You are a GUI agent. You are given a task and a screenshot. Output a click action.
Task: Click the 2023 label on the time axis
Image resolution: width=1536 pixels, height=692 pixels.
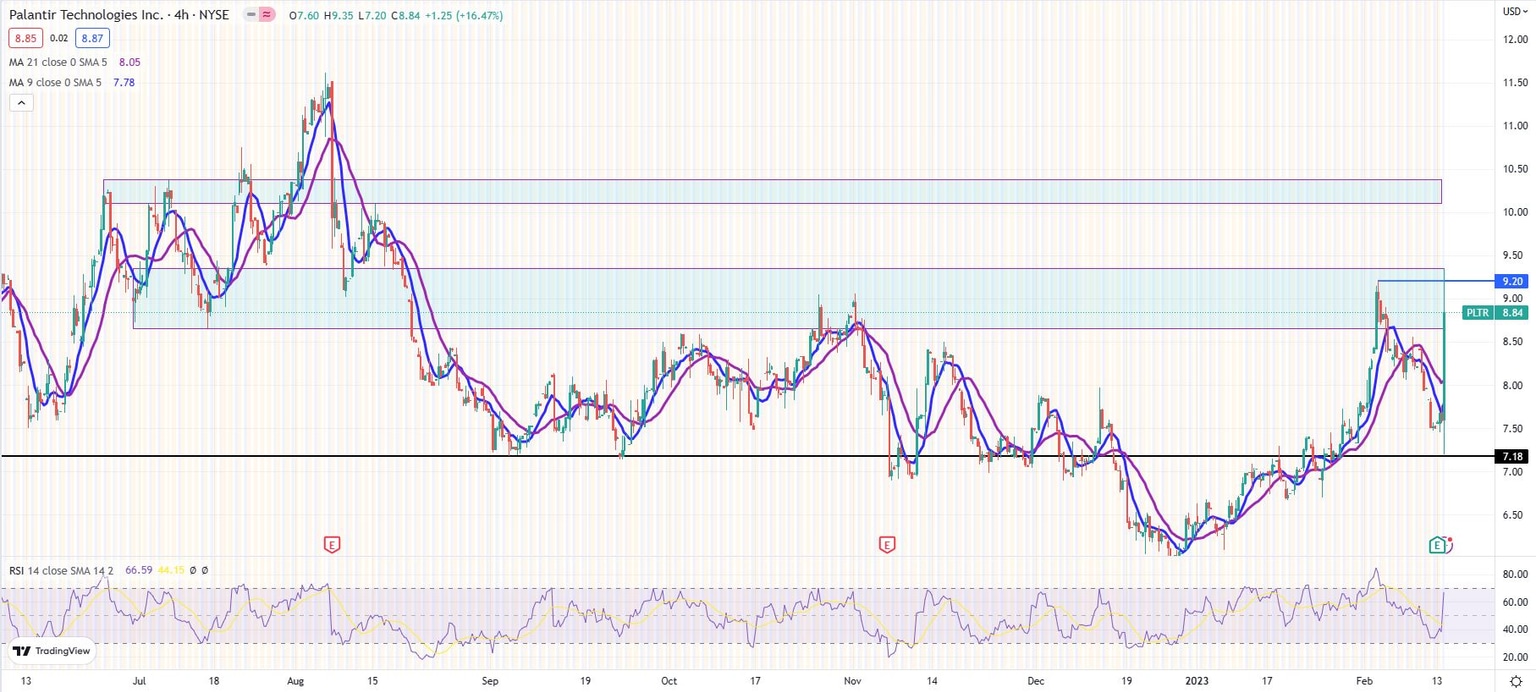[x=1196, y=680]
